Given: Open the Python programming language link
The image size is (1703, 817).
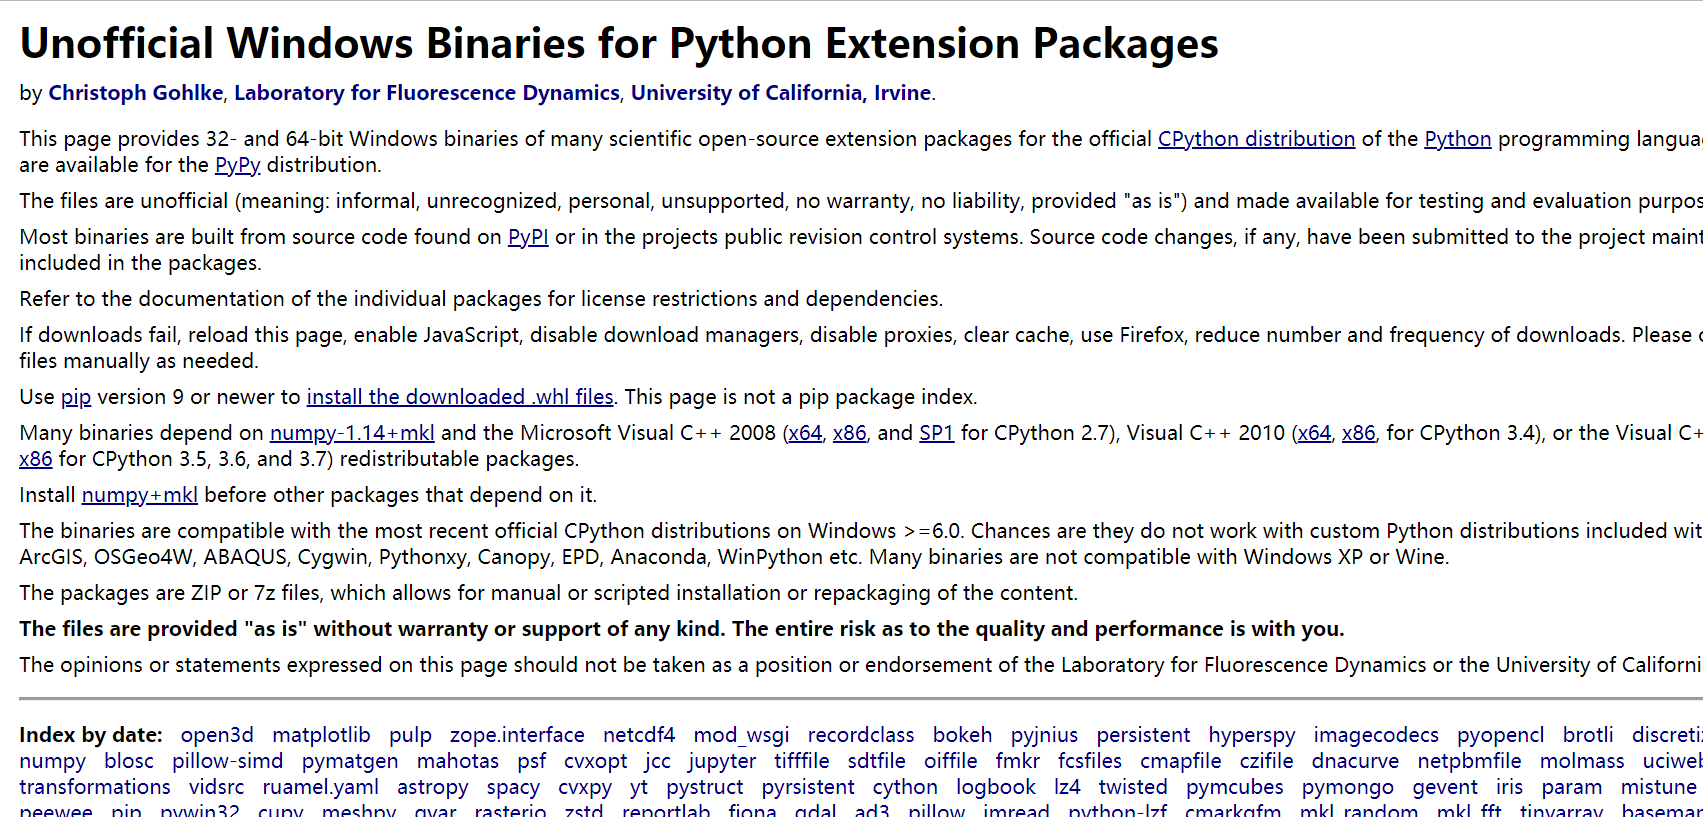Looking at the screenshot, I should point(1457,139).
